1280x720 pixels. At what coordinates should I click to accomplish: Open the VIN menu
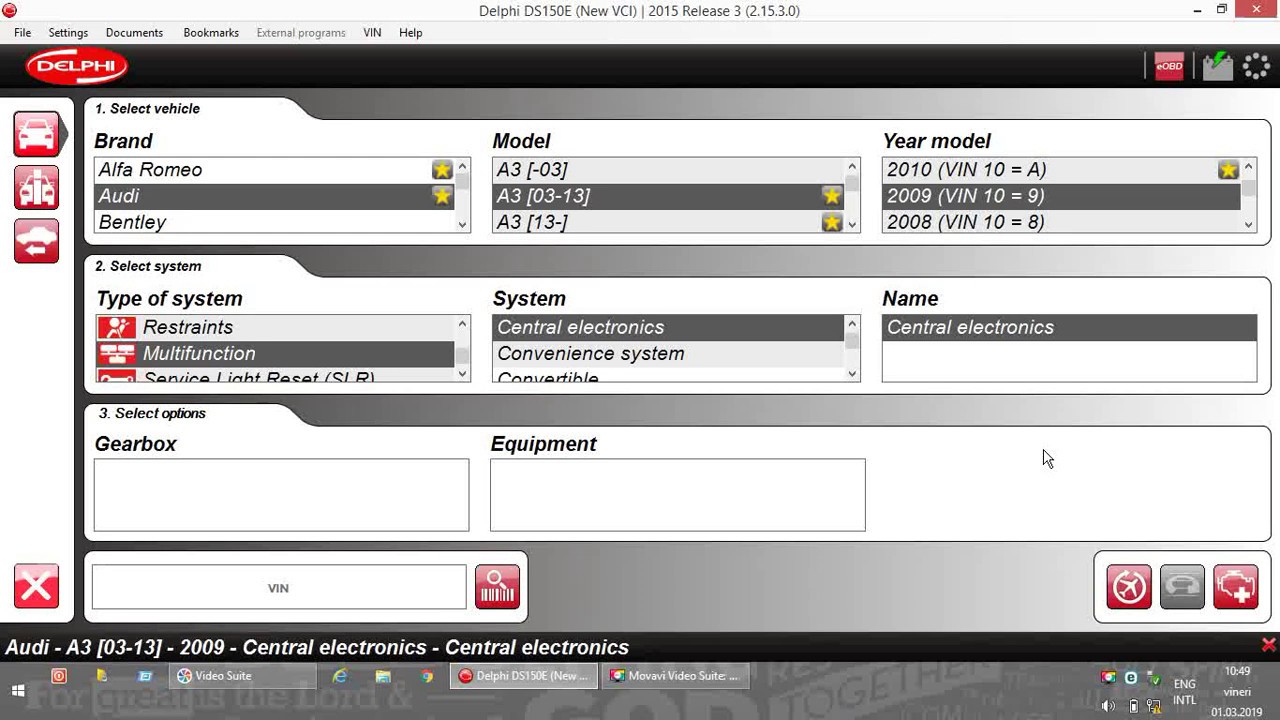tap(372, 32)
